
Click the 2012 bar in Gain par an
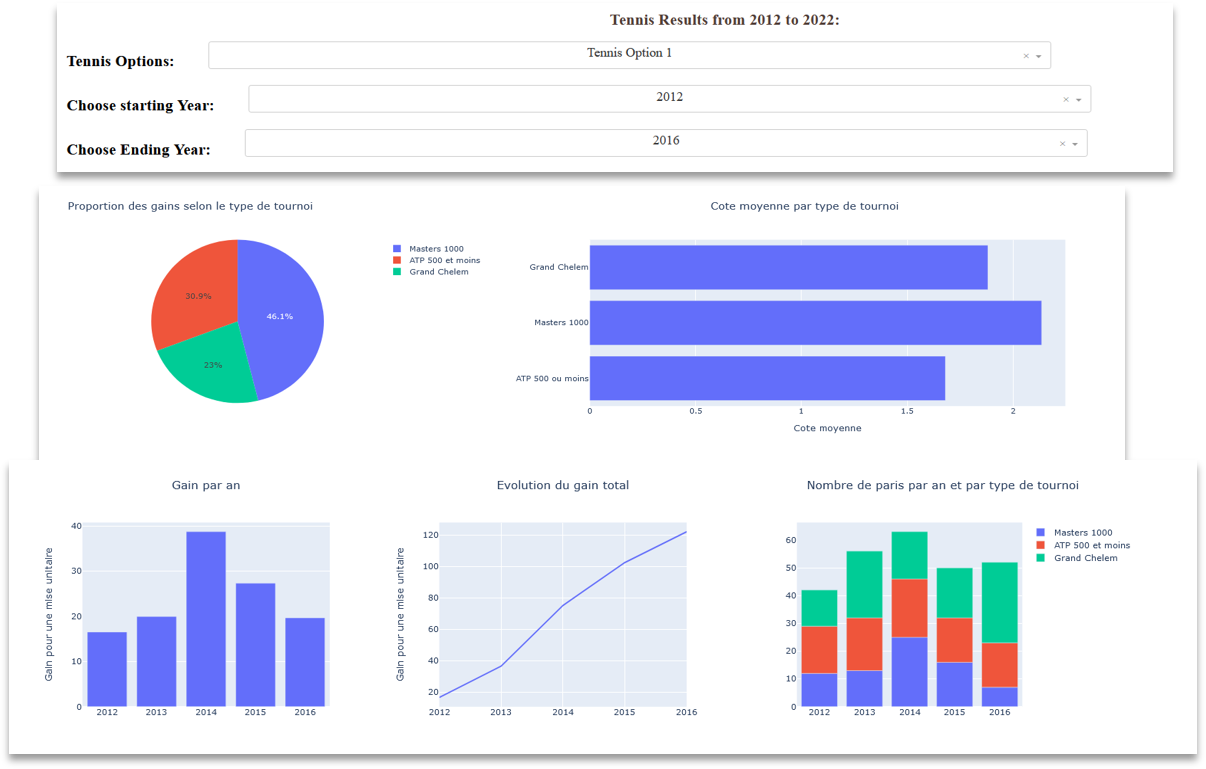[x=107, y=669]
